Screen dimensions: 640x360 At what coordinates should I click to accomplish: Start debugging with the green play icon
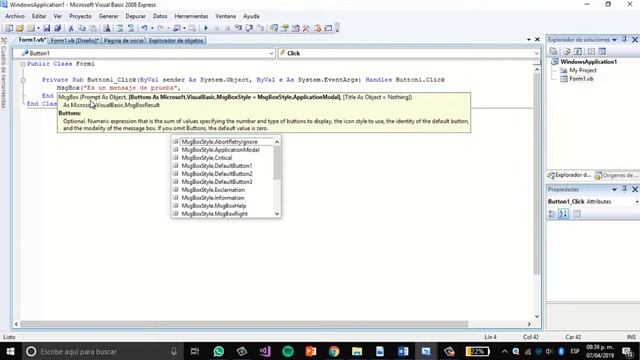pyautogui.click(x=206, y=28)
